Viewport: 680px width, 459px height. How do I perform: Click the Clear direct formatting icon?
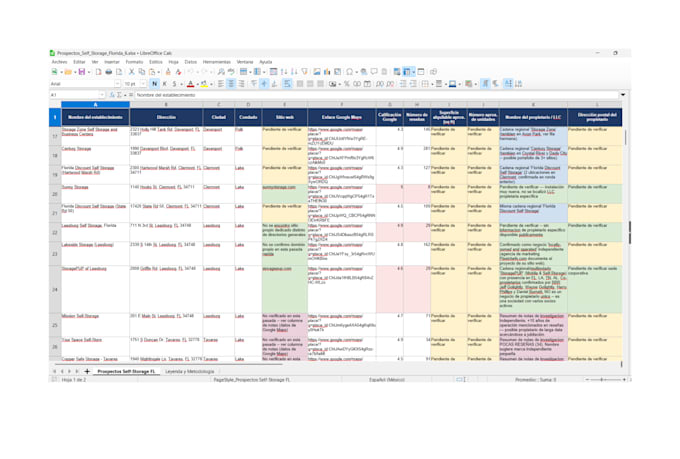click(x=178, y=72)
